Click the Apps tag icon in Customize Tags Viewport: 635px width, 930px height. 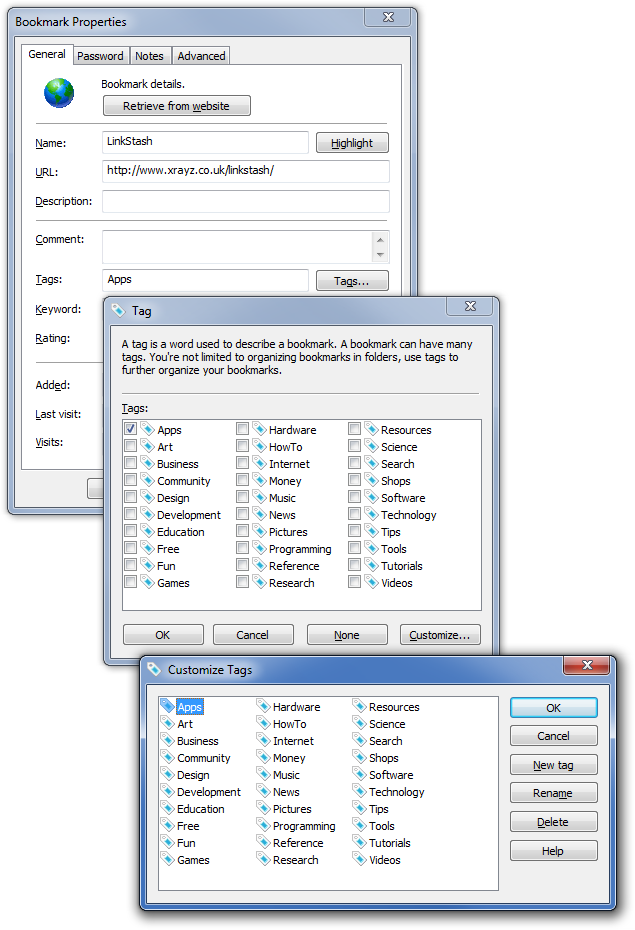coord(167,707)
